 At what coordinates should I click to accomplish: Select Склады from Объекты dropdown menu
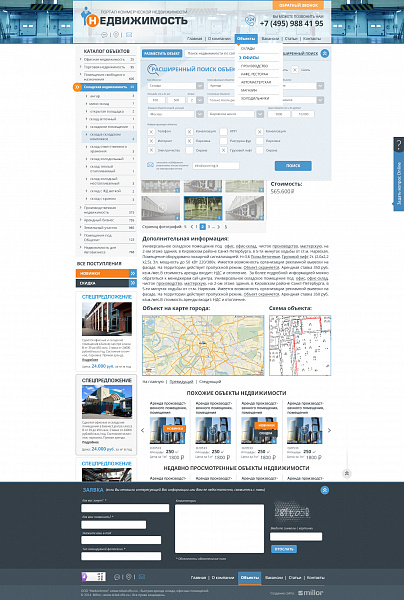click(x=248, y=49)
